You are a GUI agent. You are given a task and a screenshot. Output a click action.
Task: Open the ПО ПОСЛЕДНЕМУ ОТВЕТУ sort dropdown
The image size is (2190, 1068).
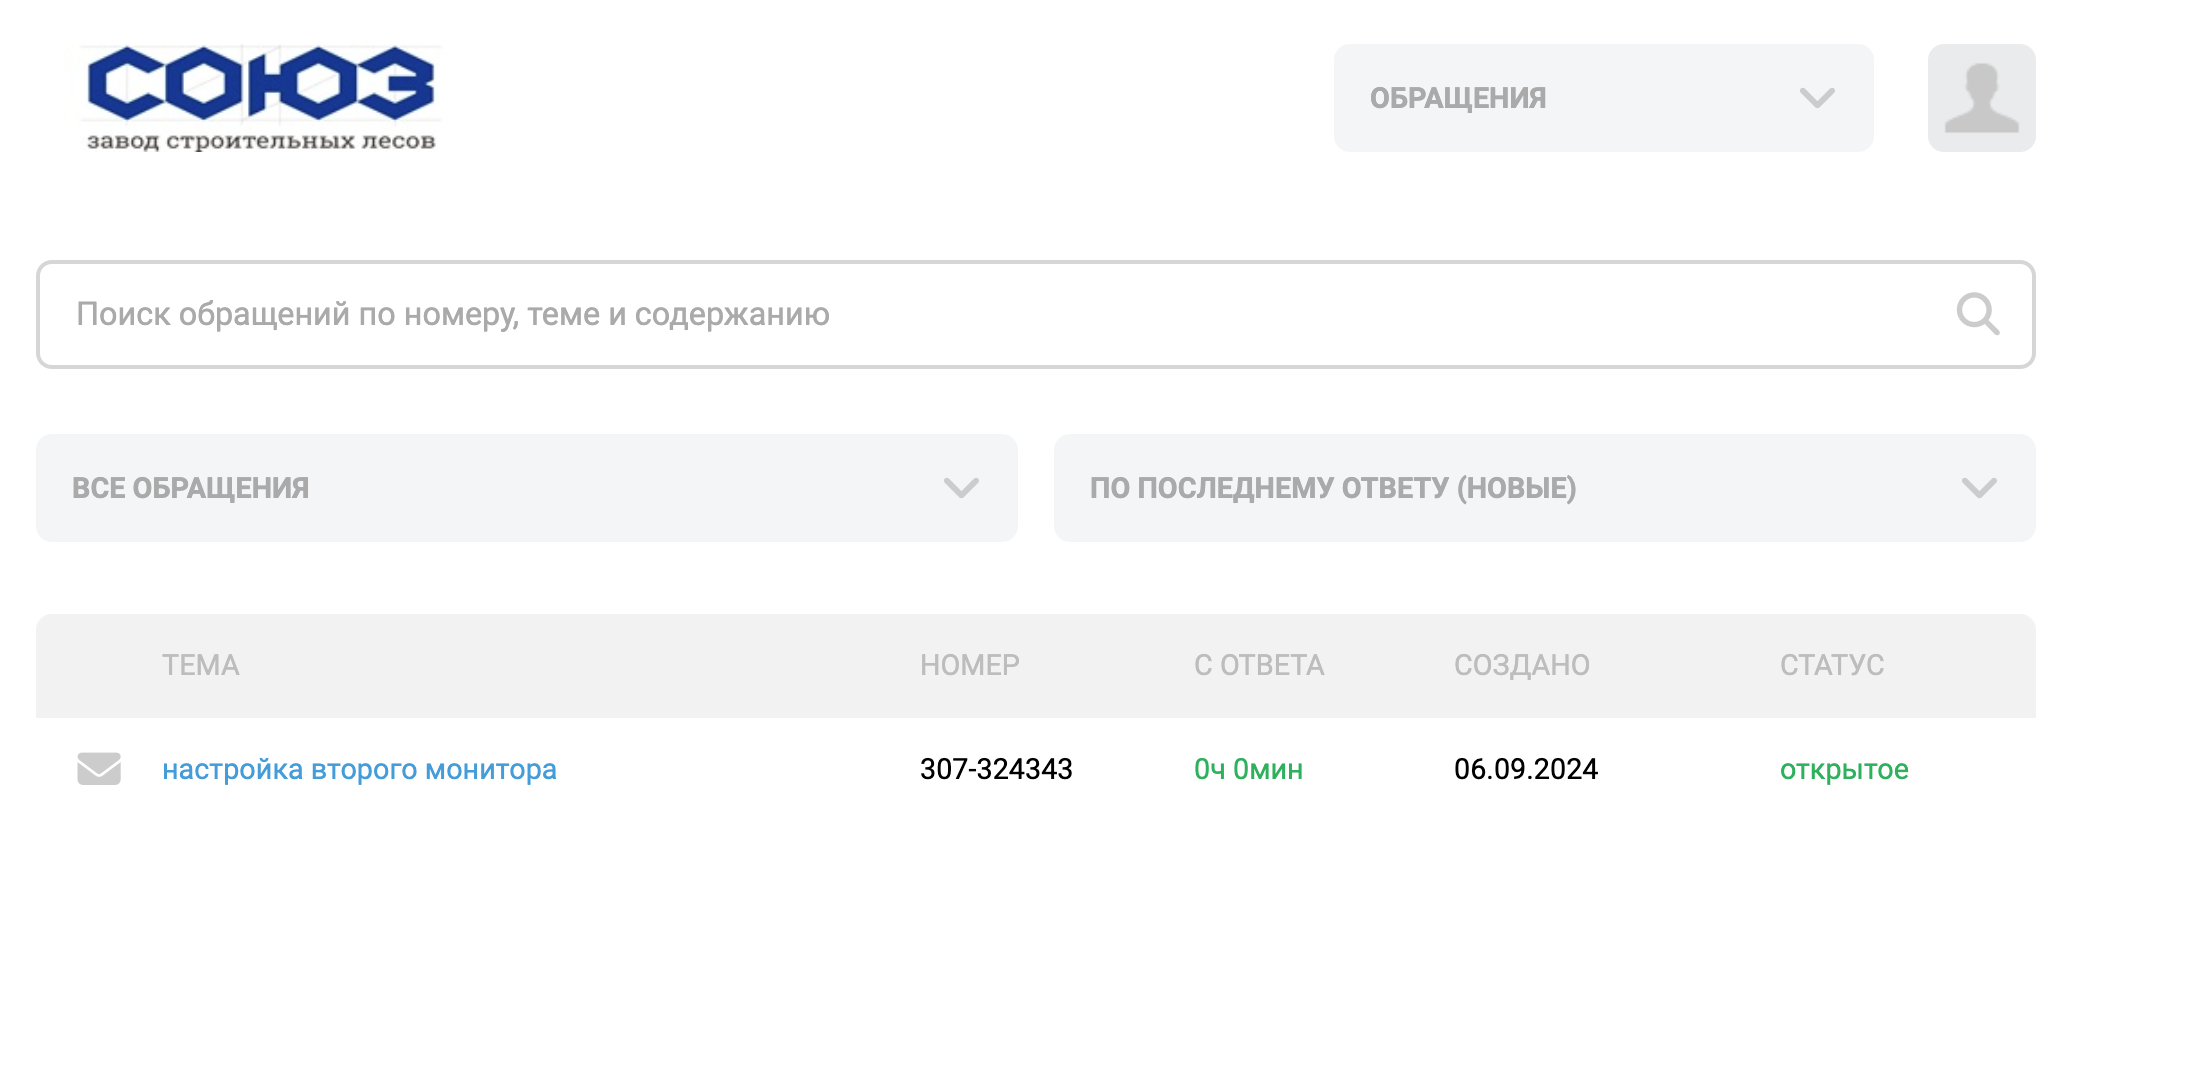point(1545,488)
